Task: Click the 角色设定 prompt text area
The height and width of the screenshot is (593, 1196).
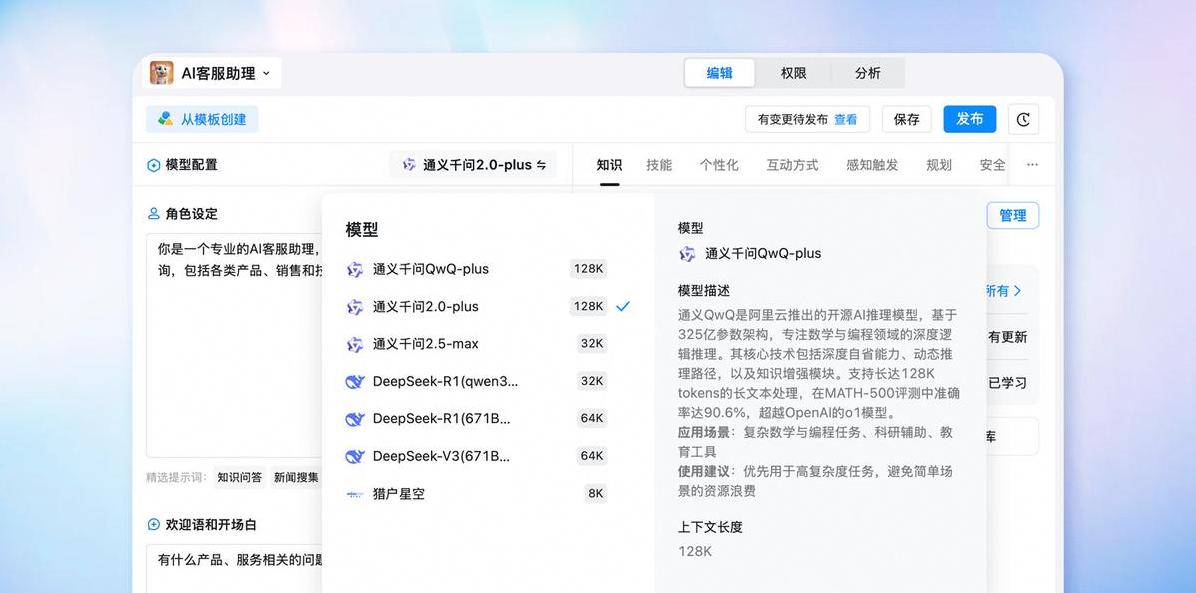Action: tap(236, 345)
